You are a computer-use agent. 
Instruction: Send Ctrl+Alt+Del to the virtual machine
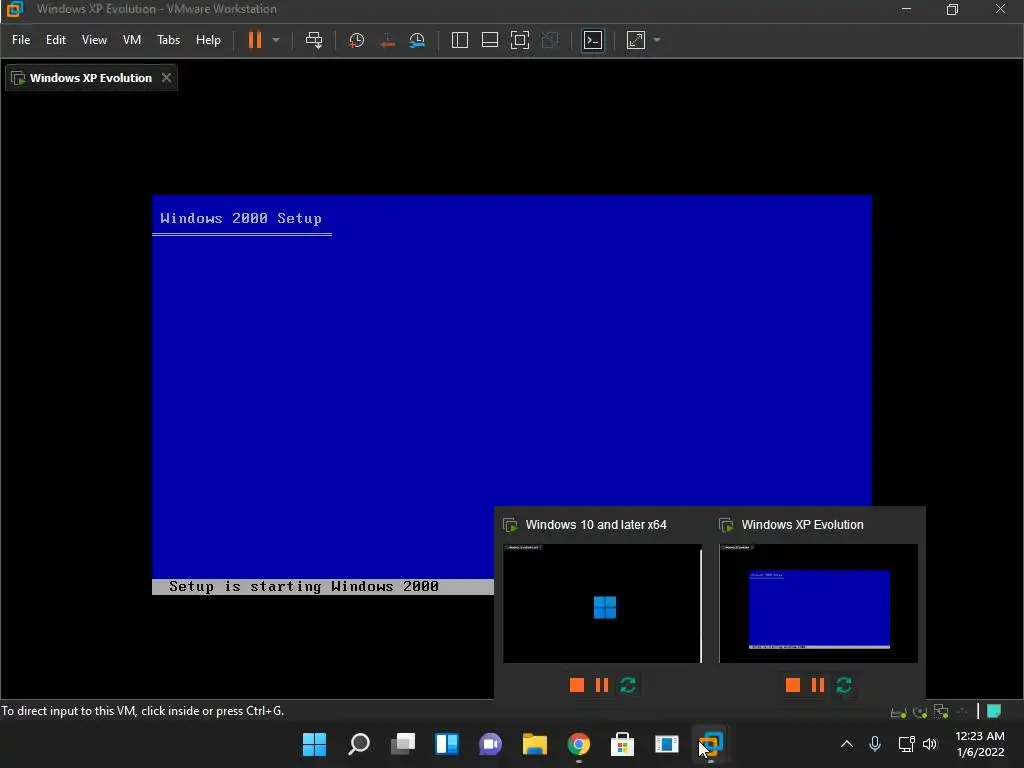click(x=314, y=40)
